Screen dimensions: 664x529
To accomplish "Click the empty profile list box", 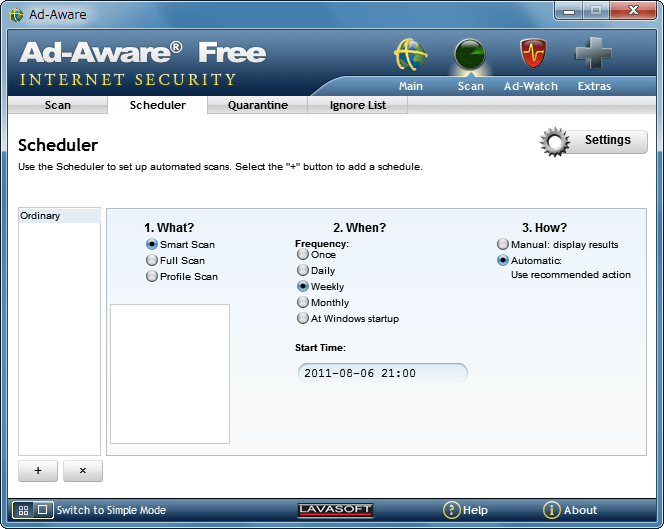I will pos(170,374).
